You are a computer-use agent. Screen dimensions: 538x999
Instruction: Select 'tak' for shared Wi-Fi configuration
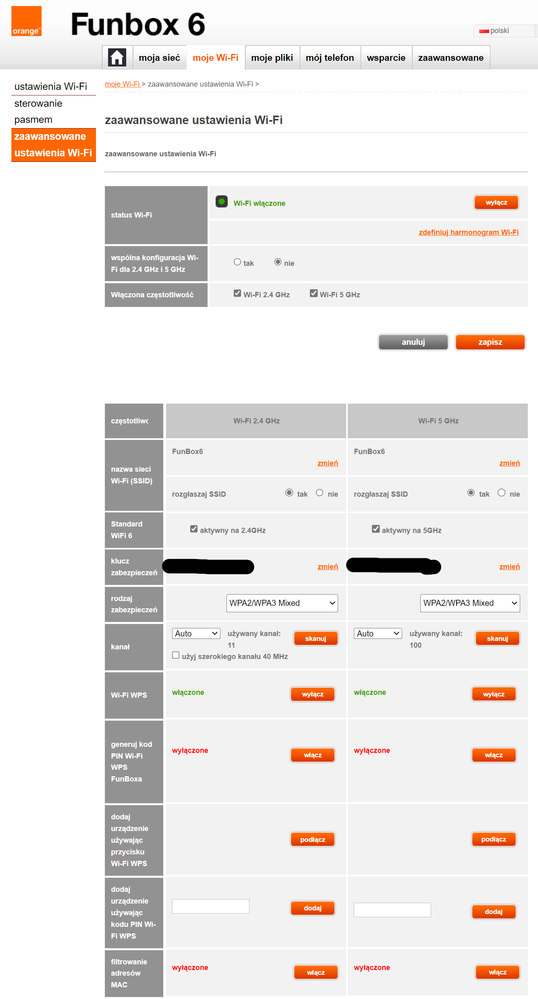237,262
